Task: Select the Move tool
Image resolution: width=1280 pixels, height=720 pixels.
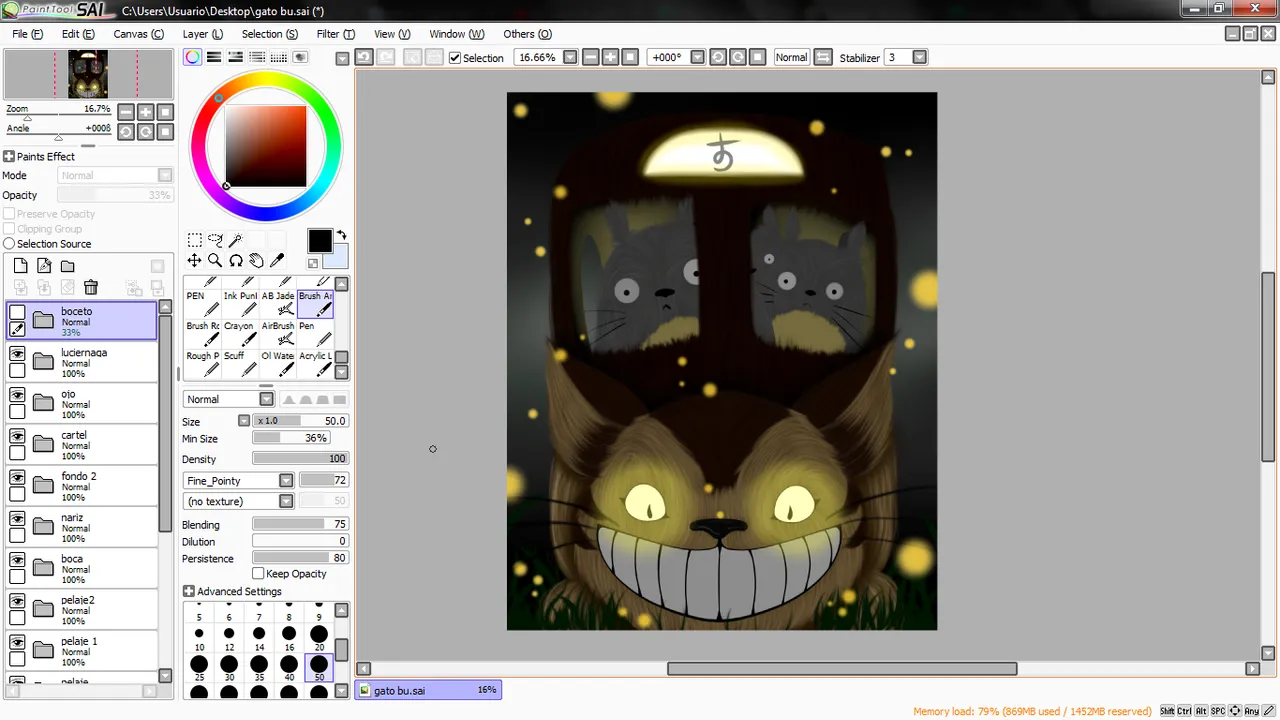Action: [x=195, y=260]
